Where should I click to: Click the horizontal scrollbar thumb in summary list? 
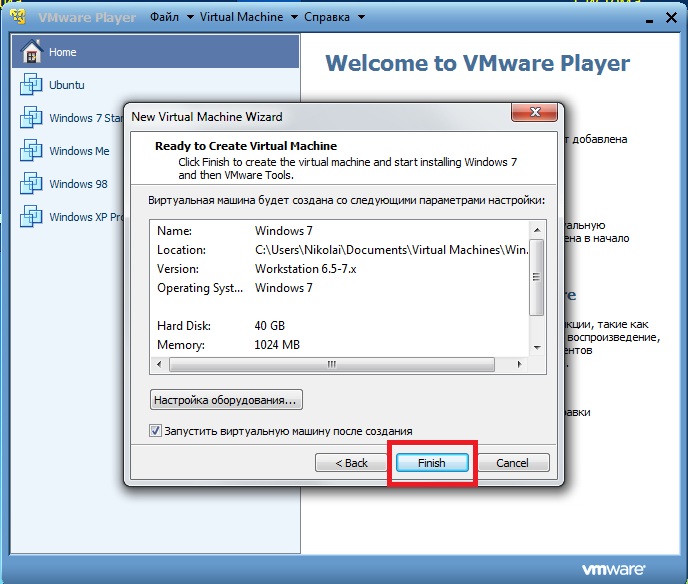(x=332, y=364)
